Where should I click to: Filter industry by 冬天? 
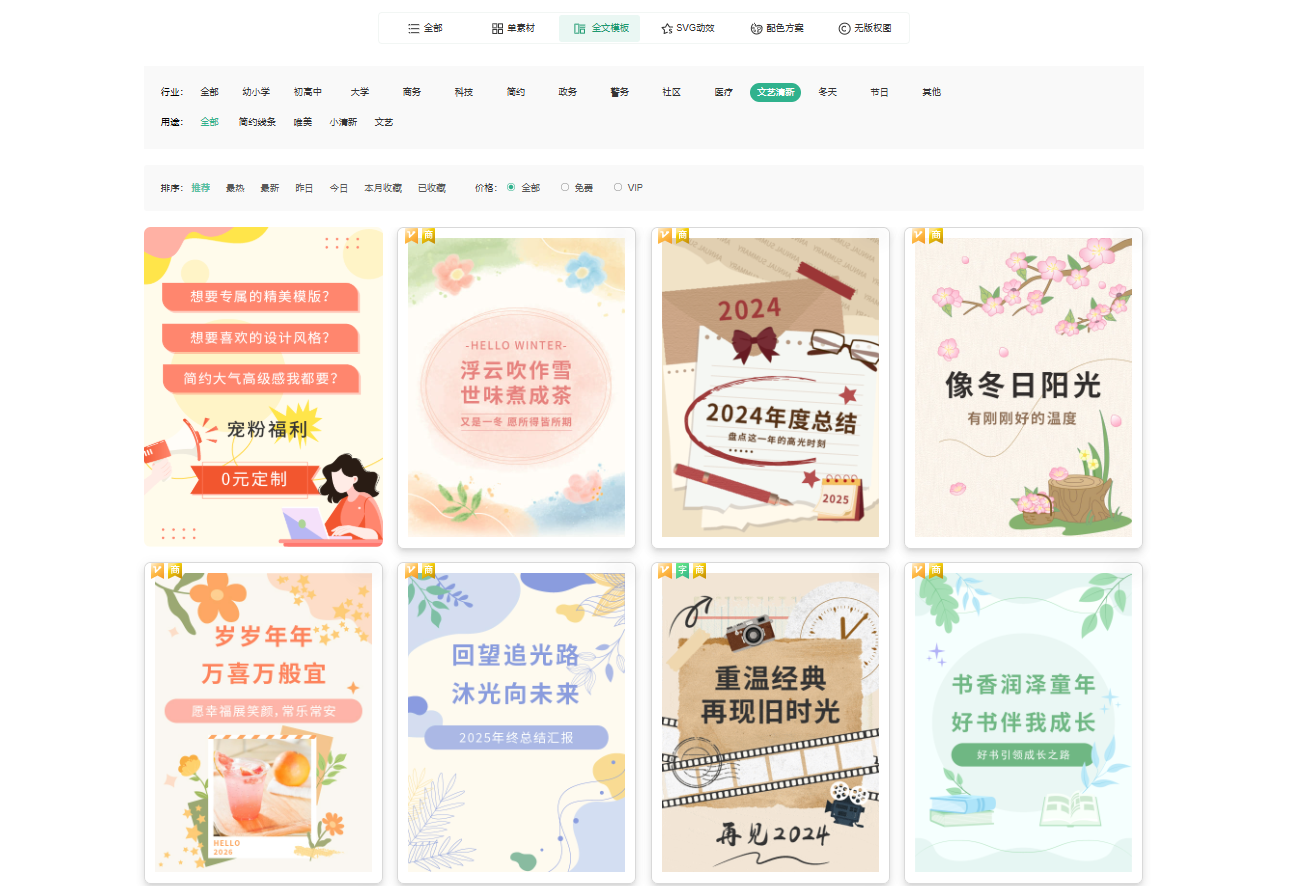[827, 92]
